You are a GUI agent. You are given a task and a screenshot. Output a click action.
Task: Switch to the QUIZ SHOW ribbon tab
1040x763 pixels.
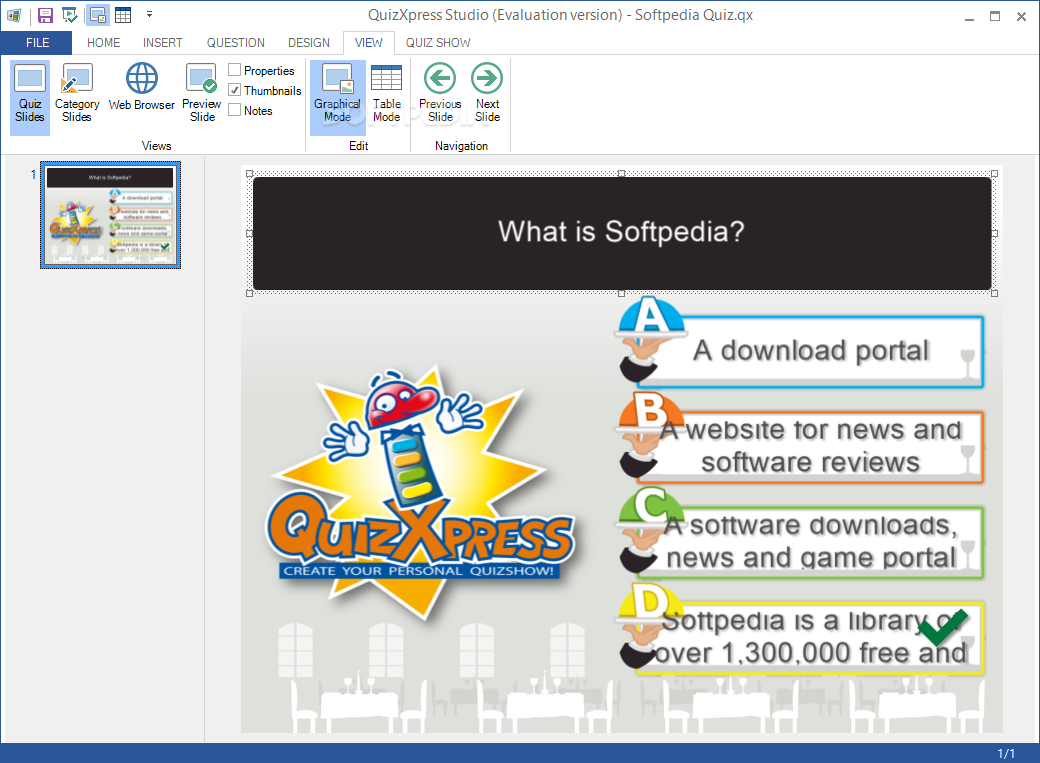[438, 43]
